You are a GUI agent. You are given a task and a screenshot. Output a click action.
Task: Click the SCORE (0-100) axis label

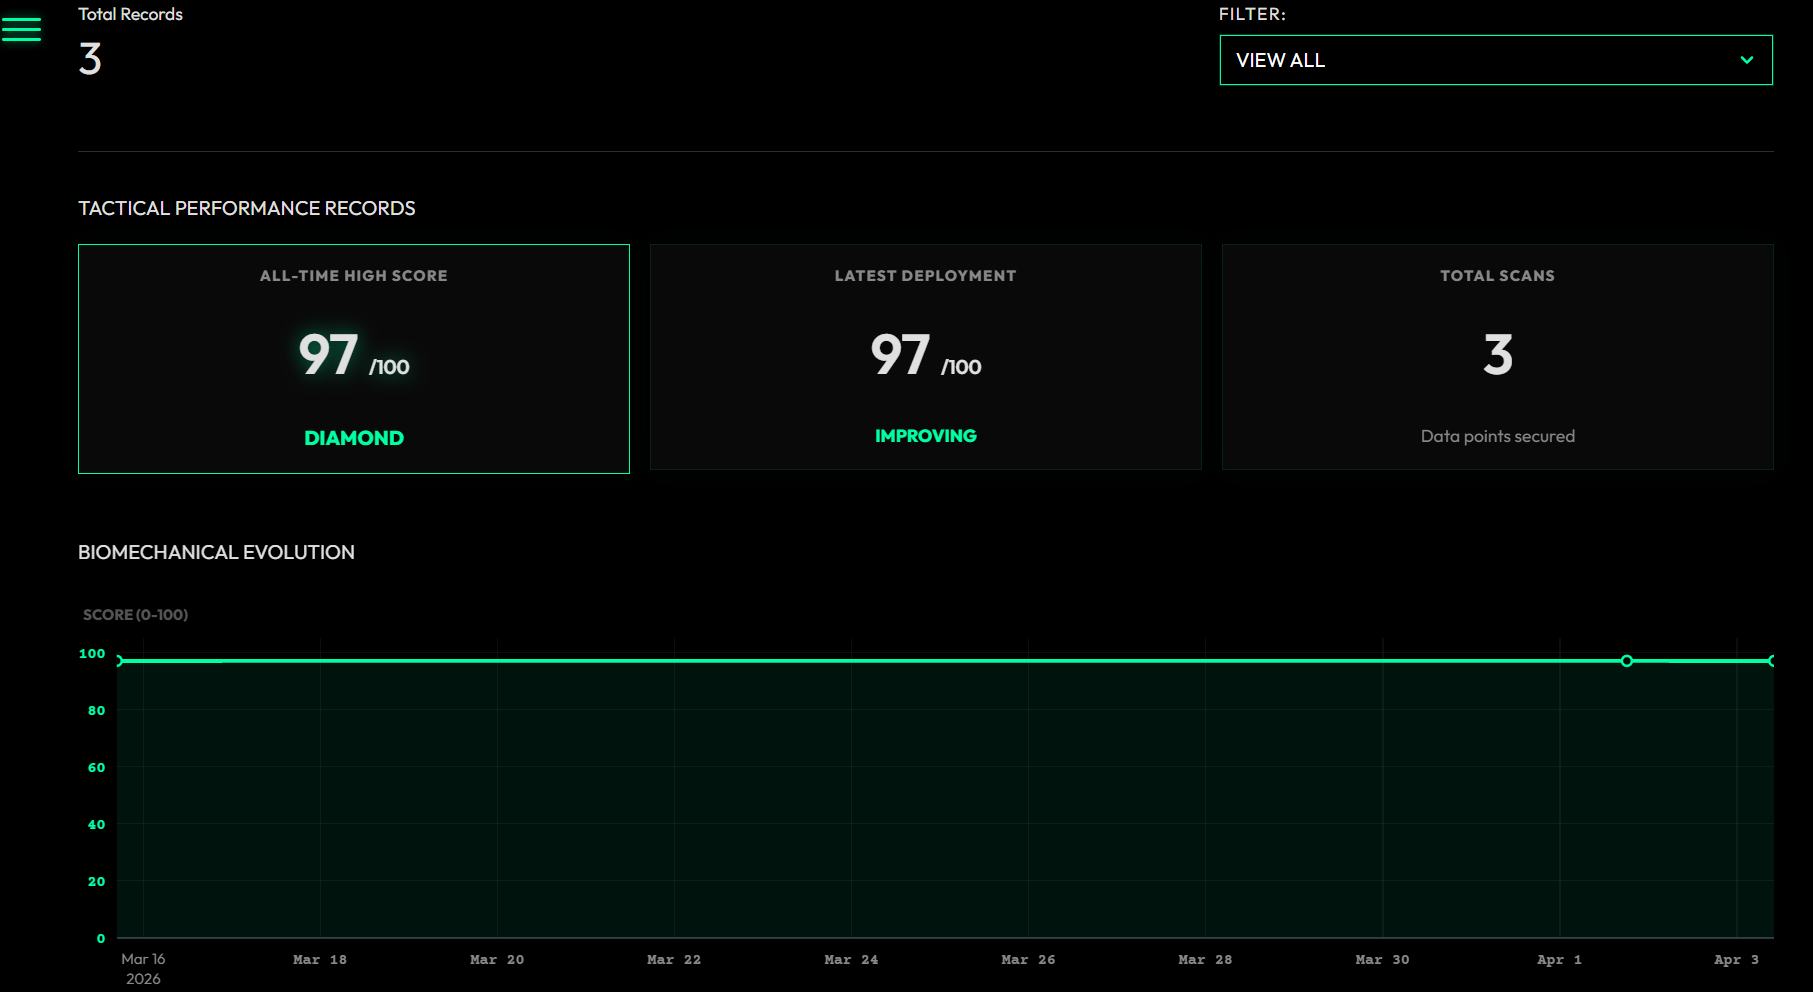point(133,614)
